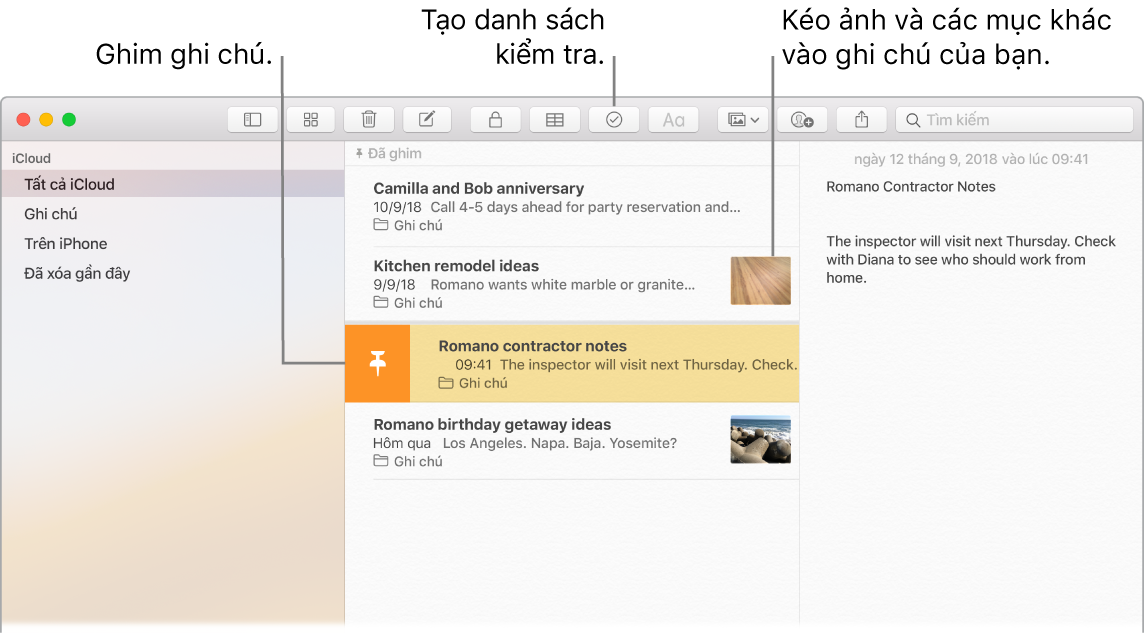This screenshot has height=633, width=1144.
Task: Switch to attachments grid view
Action: [x=311, y=120]
